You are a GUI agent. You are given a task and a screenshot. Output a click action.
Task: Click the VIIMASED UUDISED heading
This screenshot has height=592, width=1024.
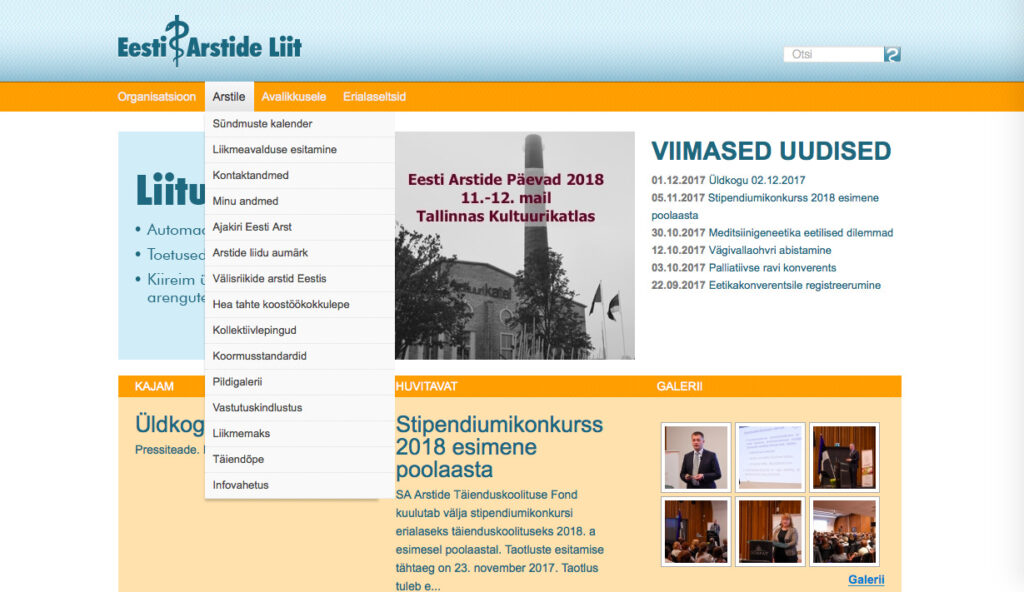[x=771, y=151]
